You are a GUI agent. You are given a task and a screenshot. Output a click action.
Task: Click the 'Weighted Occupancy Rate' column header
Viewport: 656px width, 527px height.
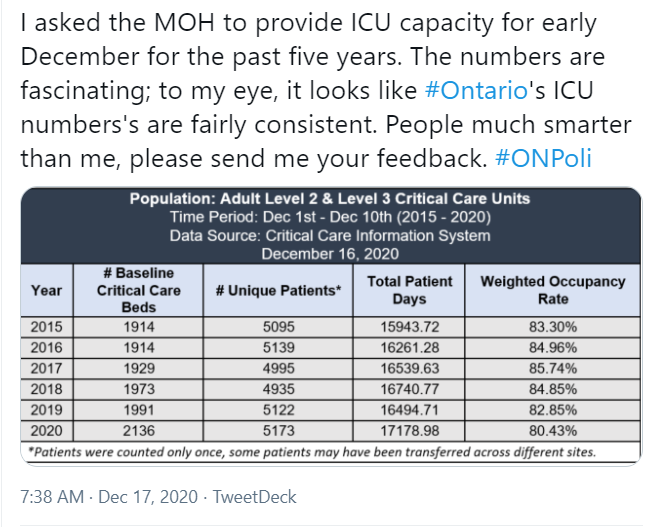pos(552,290)
